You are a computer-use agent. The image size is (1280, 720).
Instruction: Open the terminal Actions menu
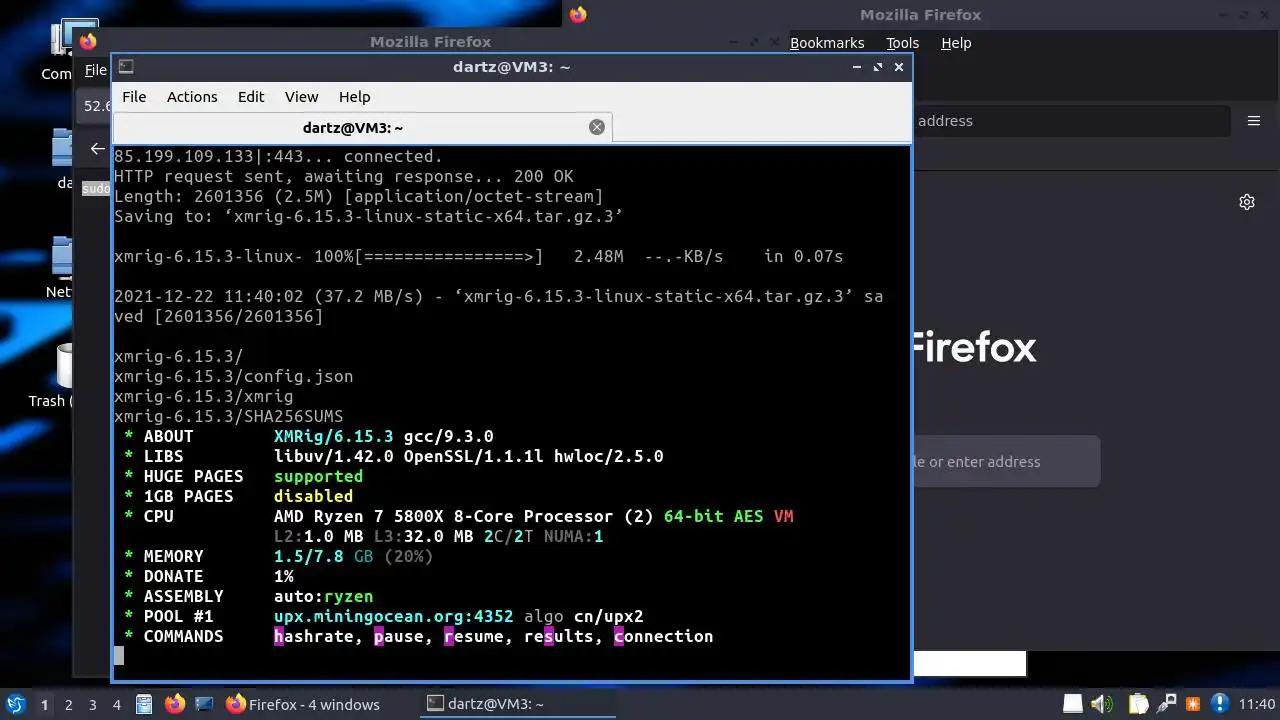click(192, 97)
